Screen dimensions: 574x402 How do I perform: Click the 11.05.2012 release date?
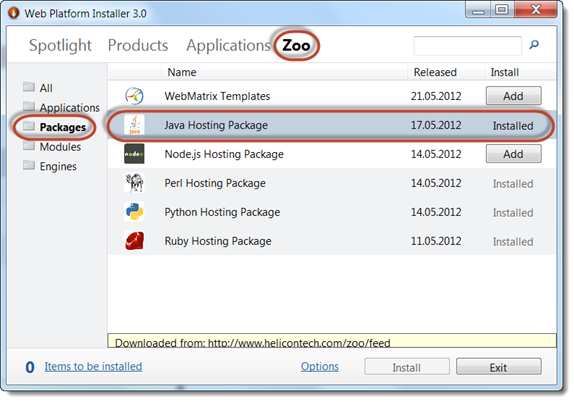(436, 241)
